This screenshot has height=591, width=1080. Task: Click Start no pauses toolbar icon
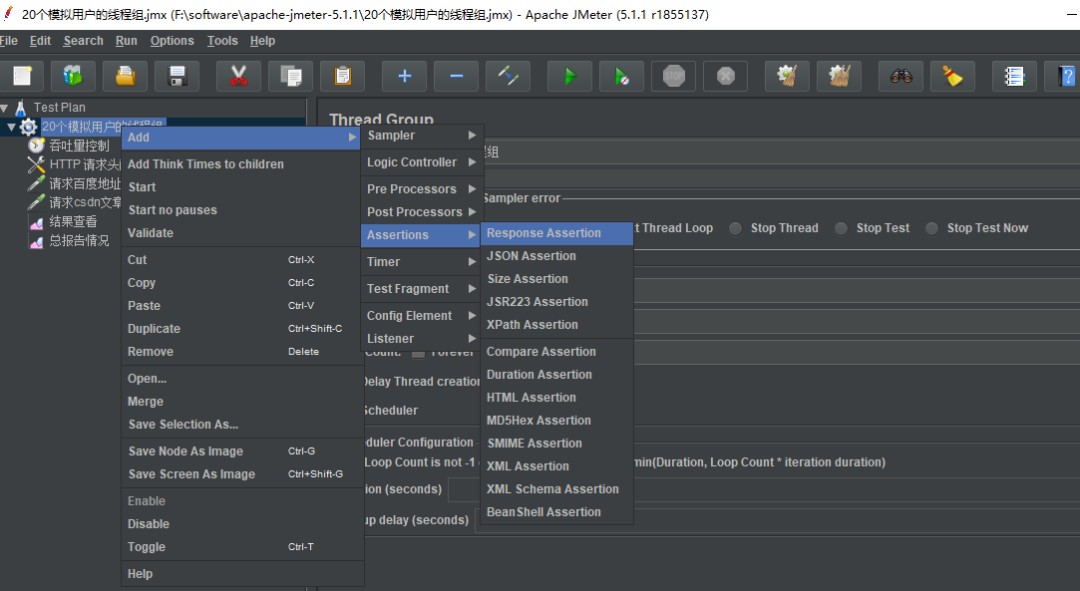621,76
